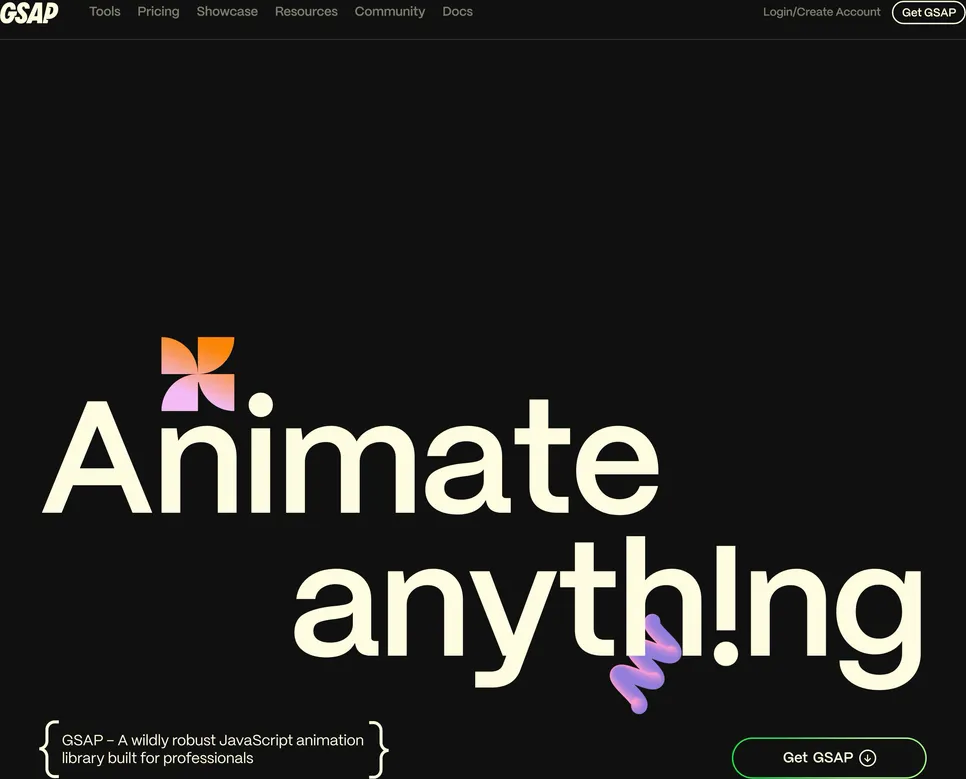Click the purple squiggle shape
This screenshot has width=966, height=779.
point(645,664)
